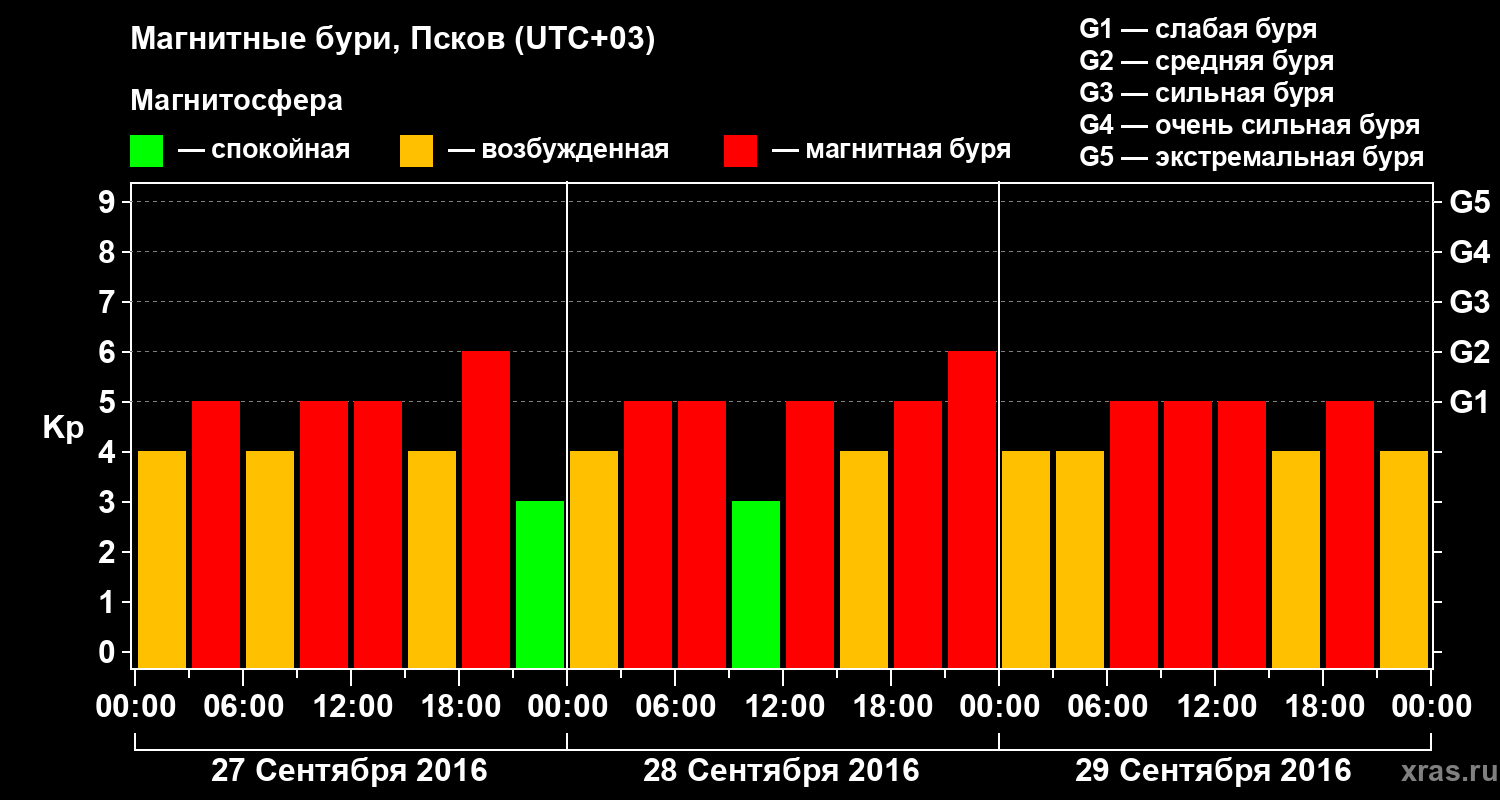Click the green bar on 27 September

(x=540, y=584)
